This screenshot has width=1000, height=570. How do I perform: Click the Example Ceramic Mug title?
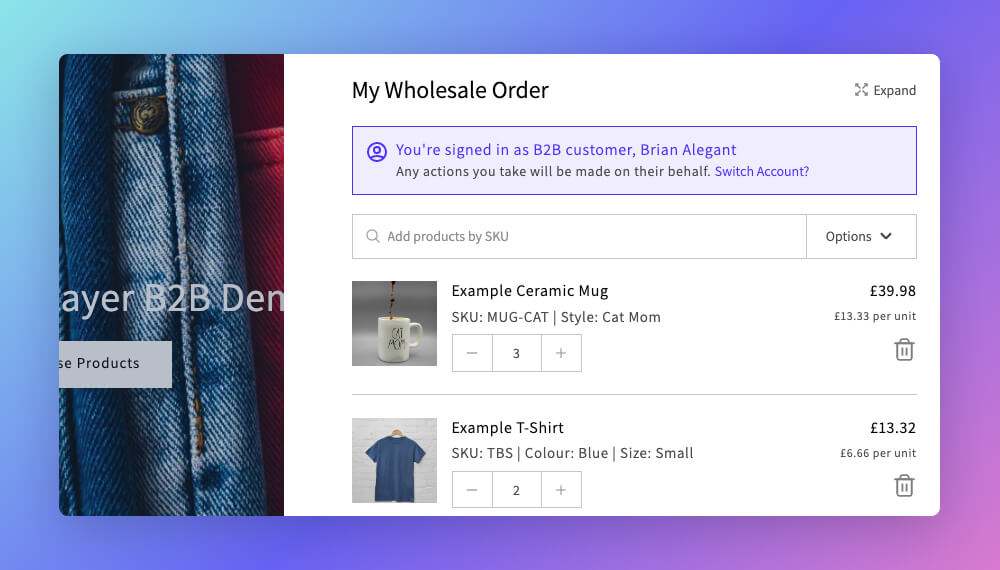point(530,291)
